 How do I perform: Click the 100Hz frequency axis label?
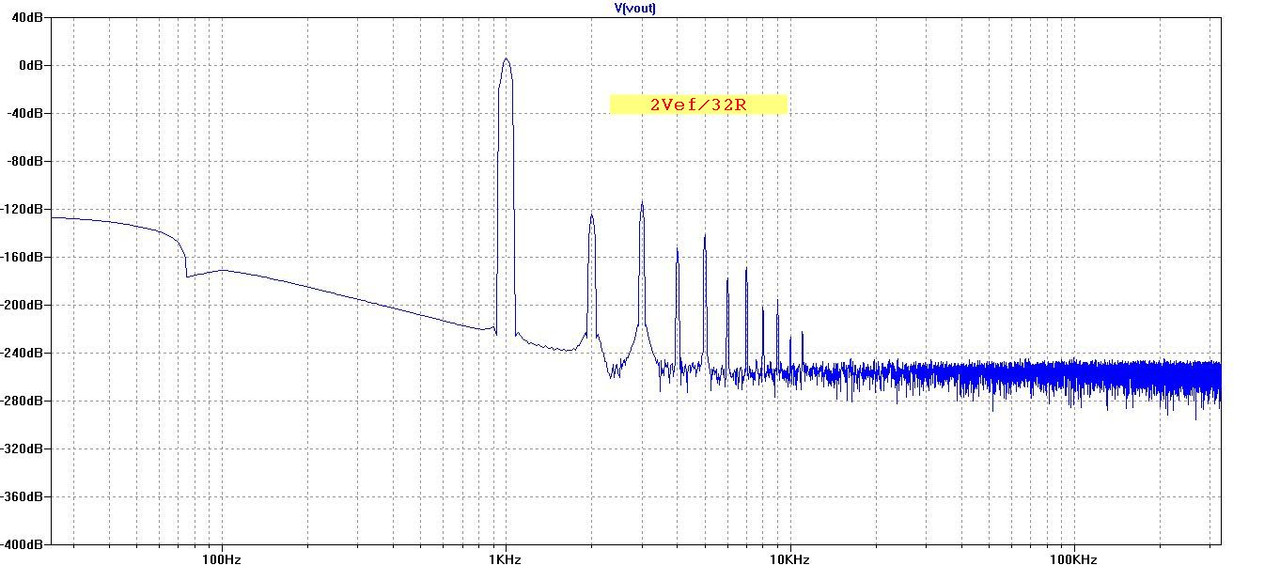click(222, 558)
